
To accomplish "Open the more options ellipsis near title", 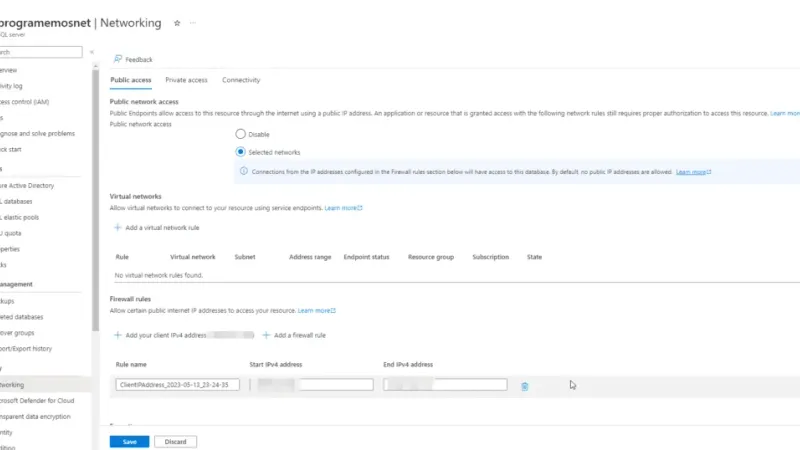I will pyautogui.click(x=193, y=22).
